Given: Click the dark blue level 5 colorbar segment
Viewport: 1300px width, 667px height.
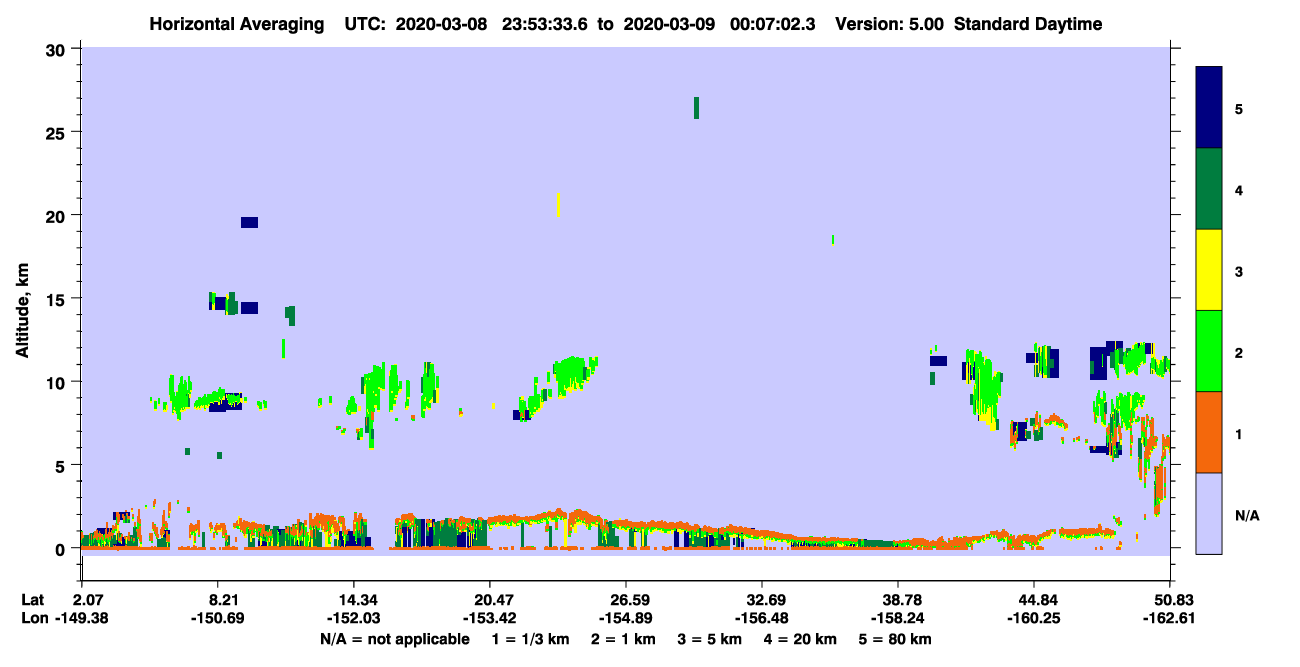Looking at the screenshot, I should point(1209,107).
